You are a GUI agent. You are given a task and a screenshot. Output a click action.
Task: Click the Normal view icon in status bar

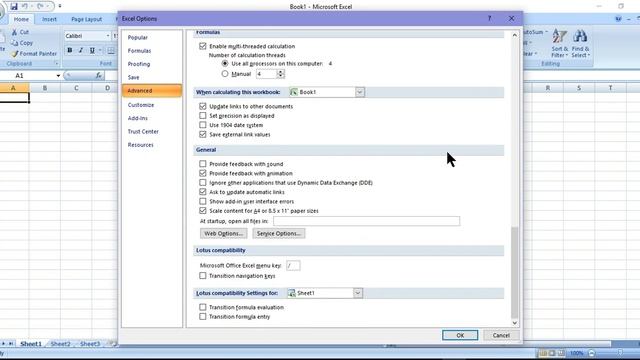543,353
